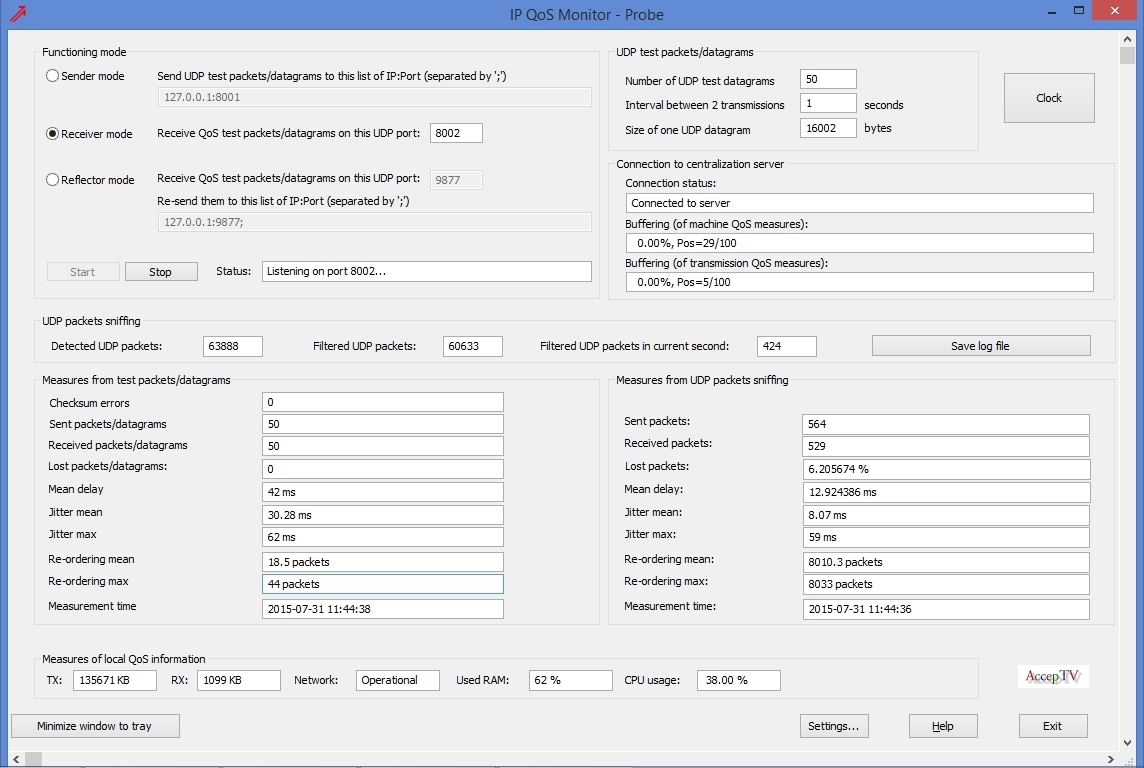
Task: Click the interval between transmissions field
Action: 828,103
